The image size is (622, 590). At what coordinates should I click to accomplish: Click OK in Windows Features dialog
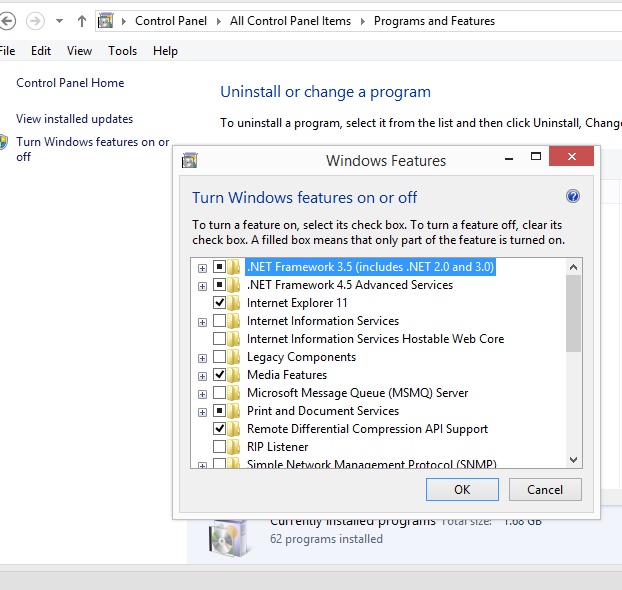point(462,489)
